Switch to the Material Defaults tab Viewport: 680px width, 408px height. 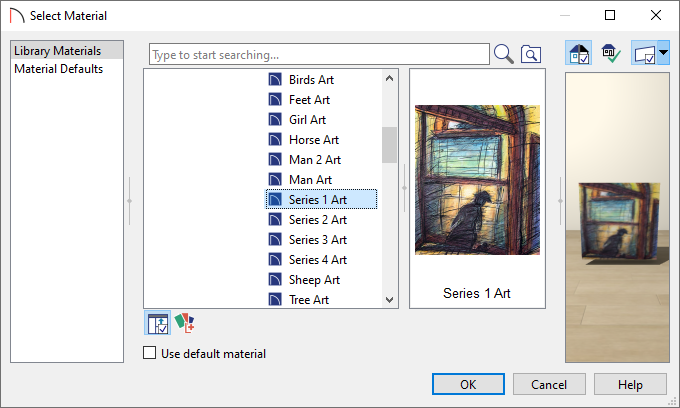coord(59,69)
